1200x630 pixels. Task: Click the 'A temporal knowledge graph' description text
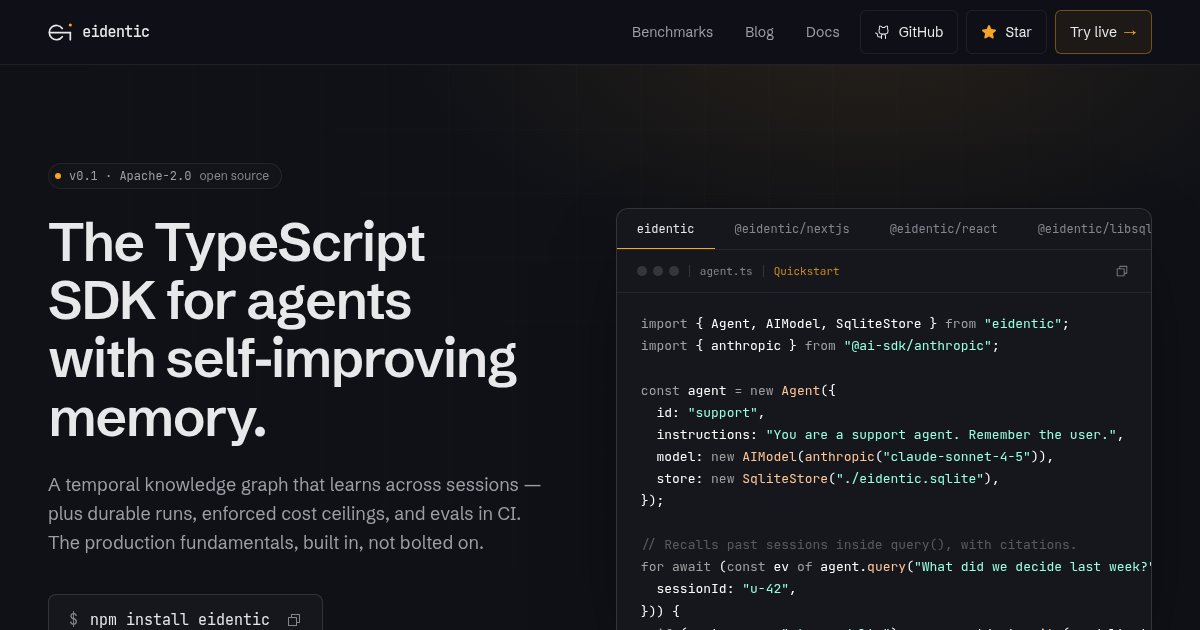coord(295,514)
